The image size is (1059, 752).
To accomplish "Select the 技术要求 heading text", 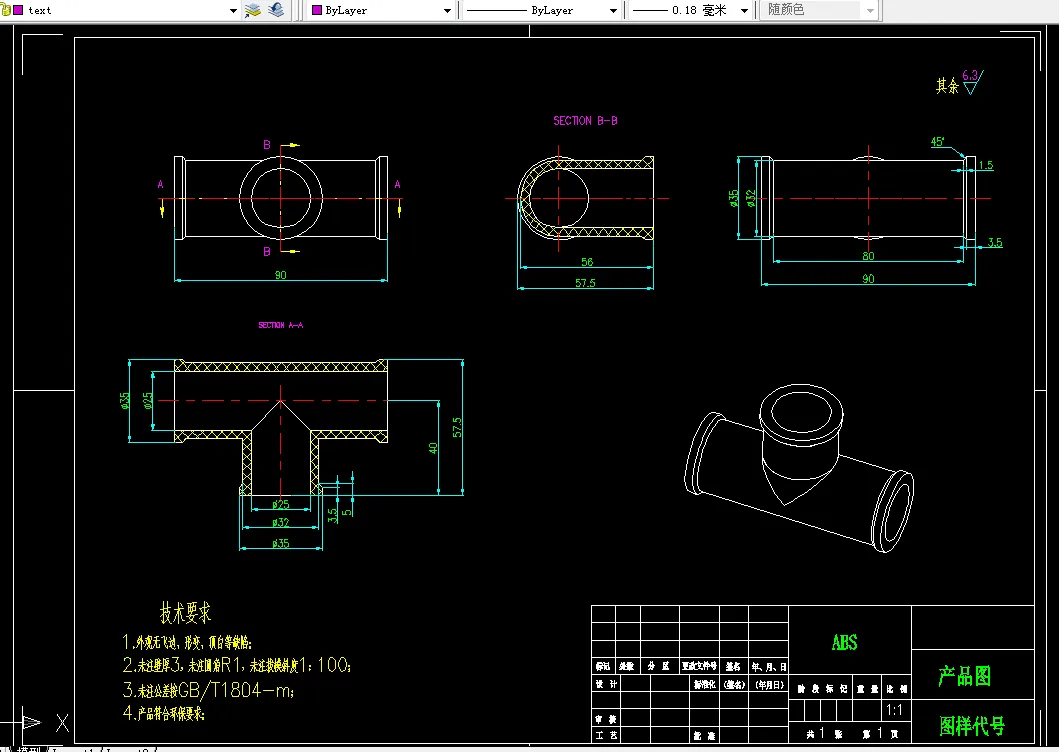I will click(x=186, y=612).
